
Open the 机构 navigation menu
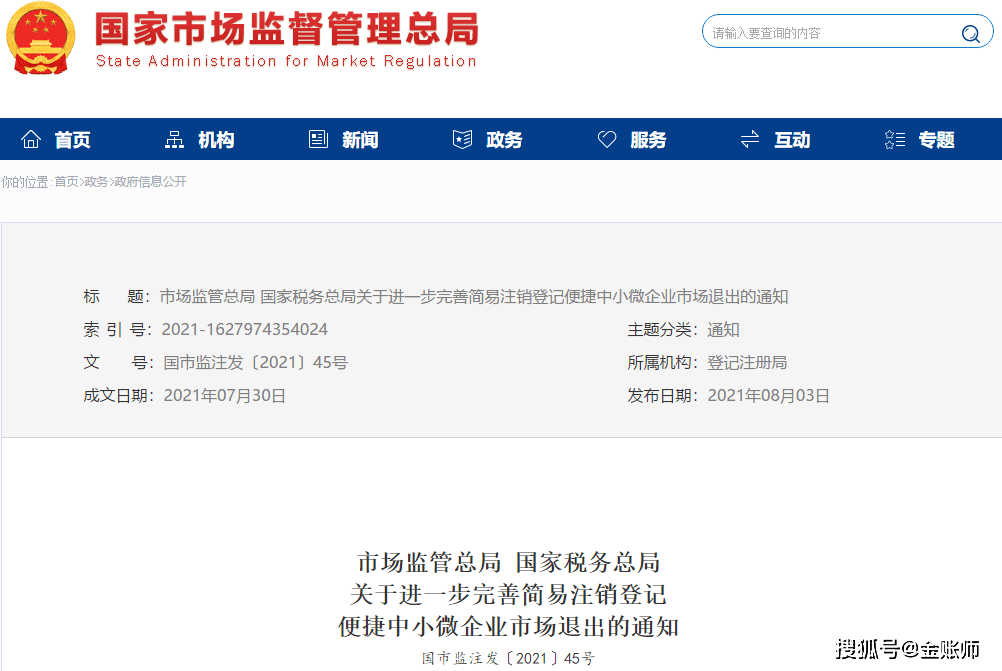pyautogui.click(x=215, y=140)
